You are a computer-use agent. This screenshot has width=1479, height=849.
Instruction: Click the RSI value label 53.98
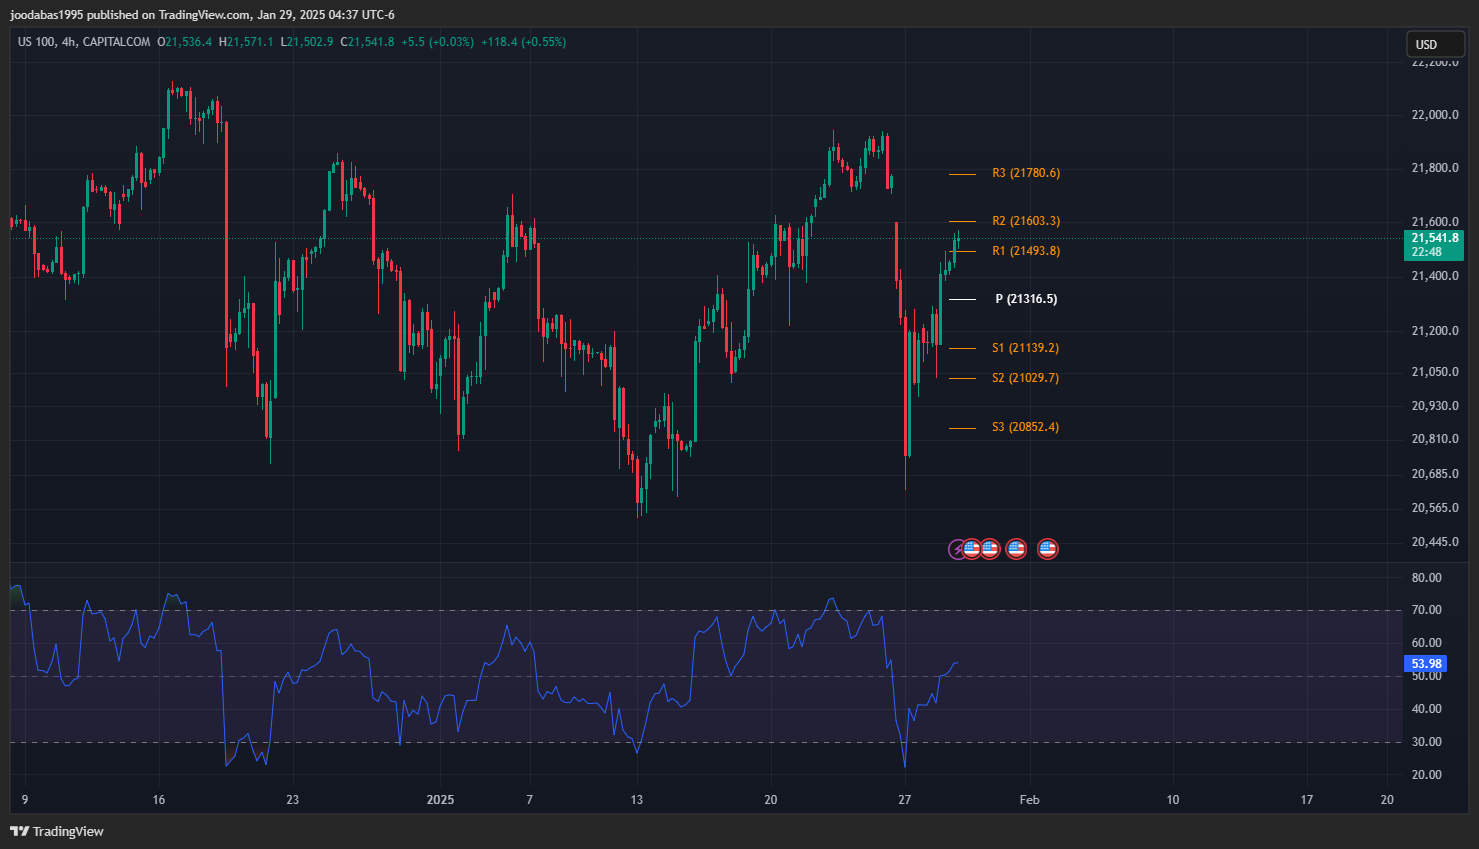[1425, 664]
